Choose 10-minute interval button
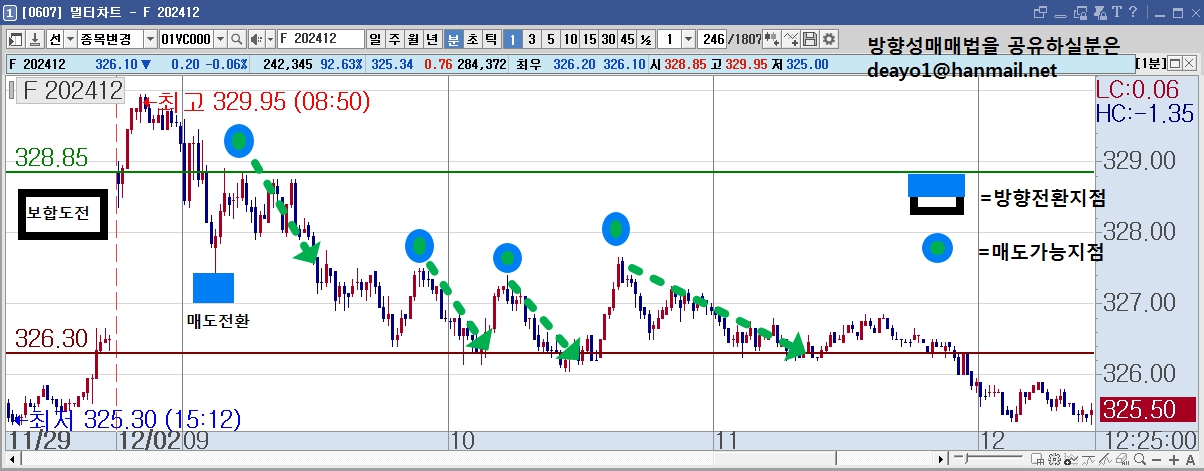Viewport: 1204px width, 471px height. click(570, 39)
